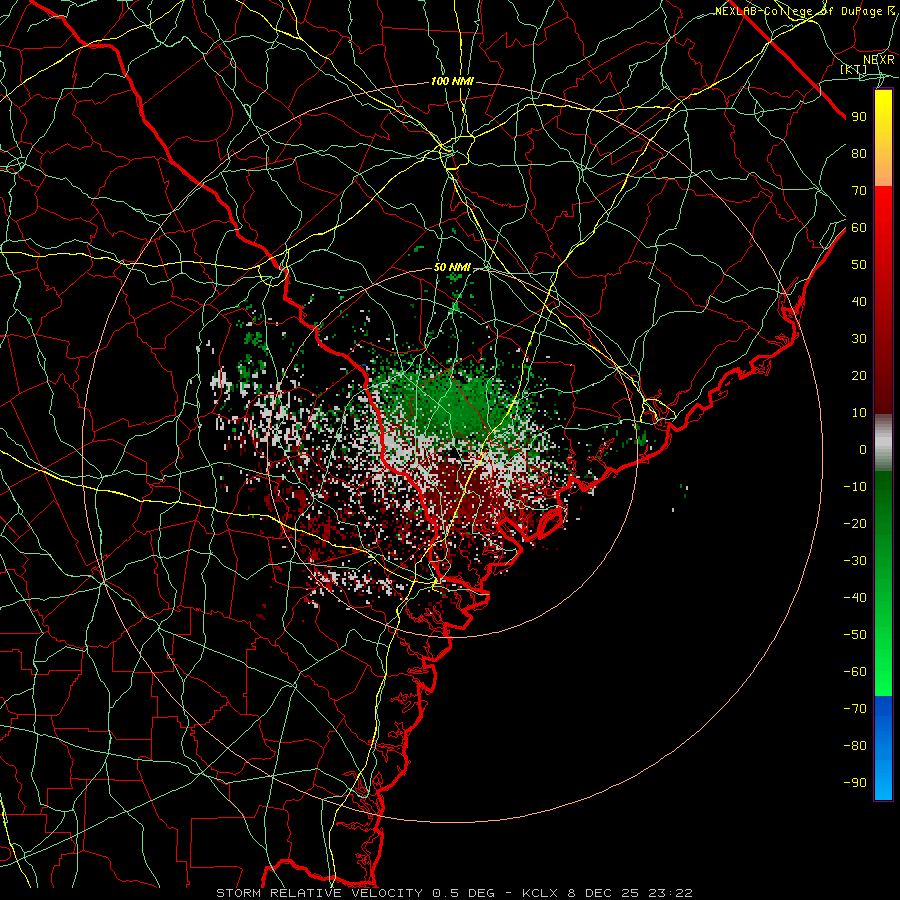Screen dimensions: 900x900
Task: Click the 50 value on the velocity scale
Action: 859,265
